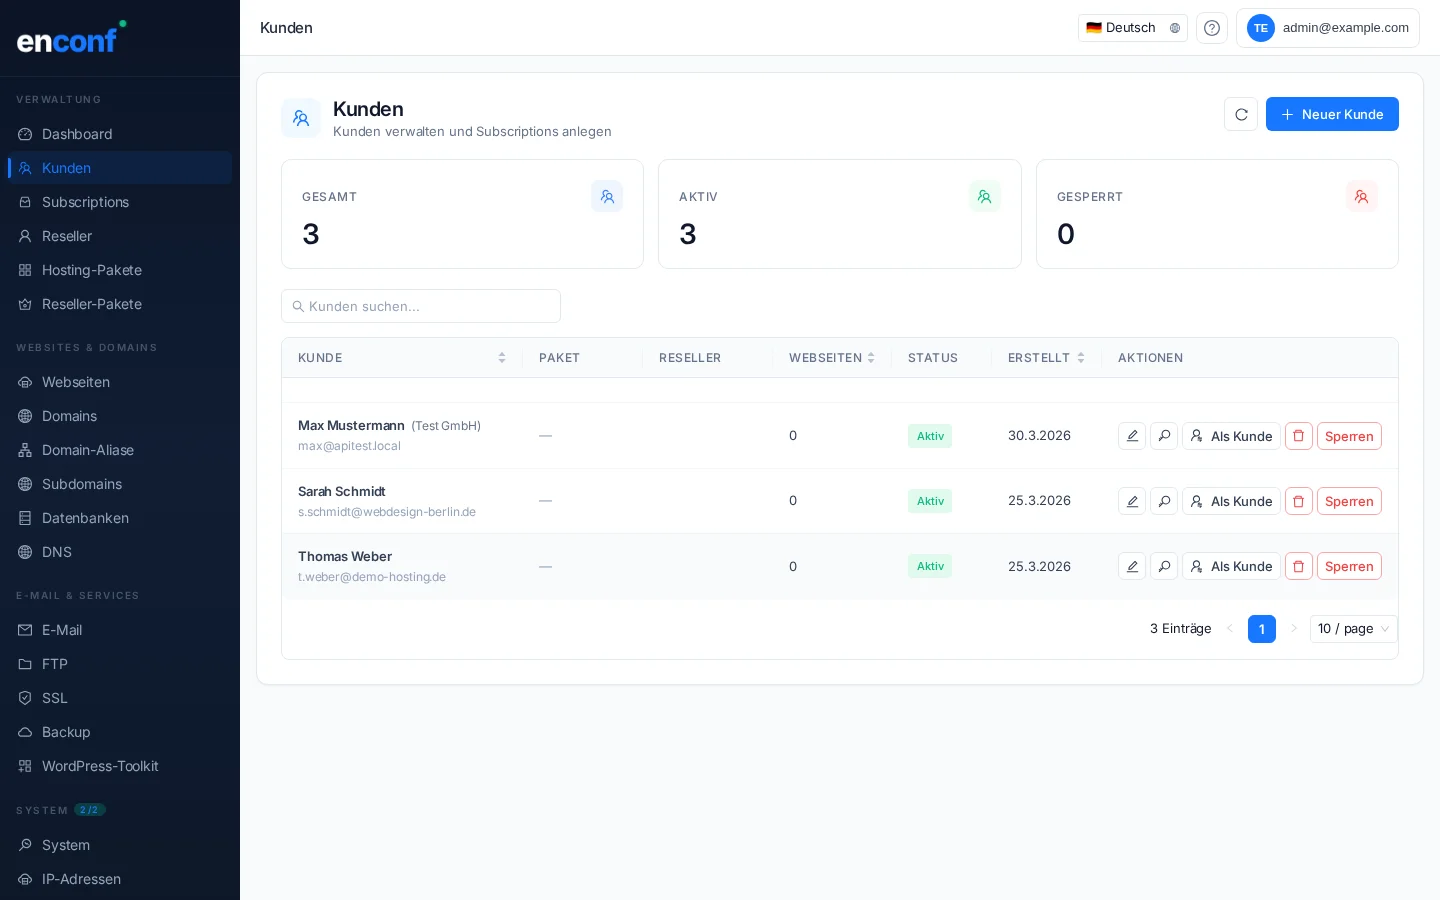
Task: Click the enconf logo
Action: click(x=70, y=38)
